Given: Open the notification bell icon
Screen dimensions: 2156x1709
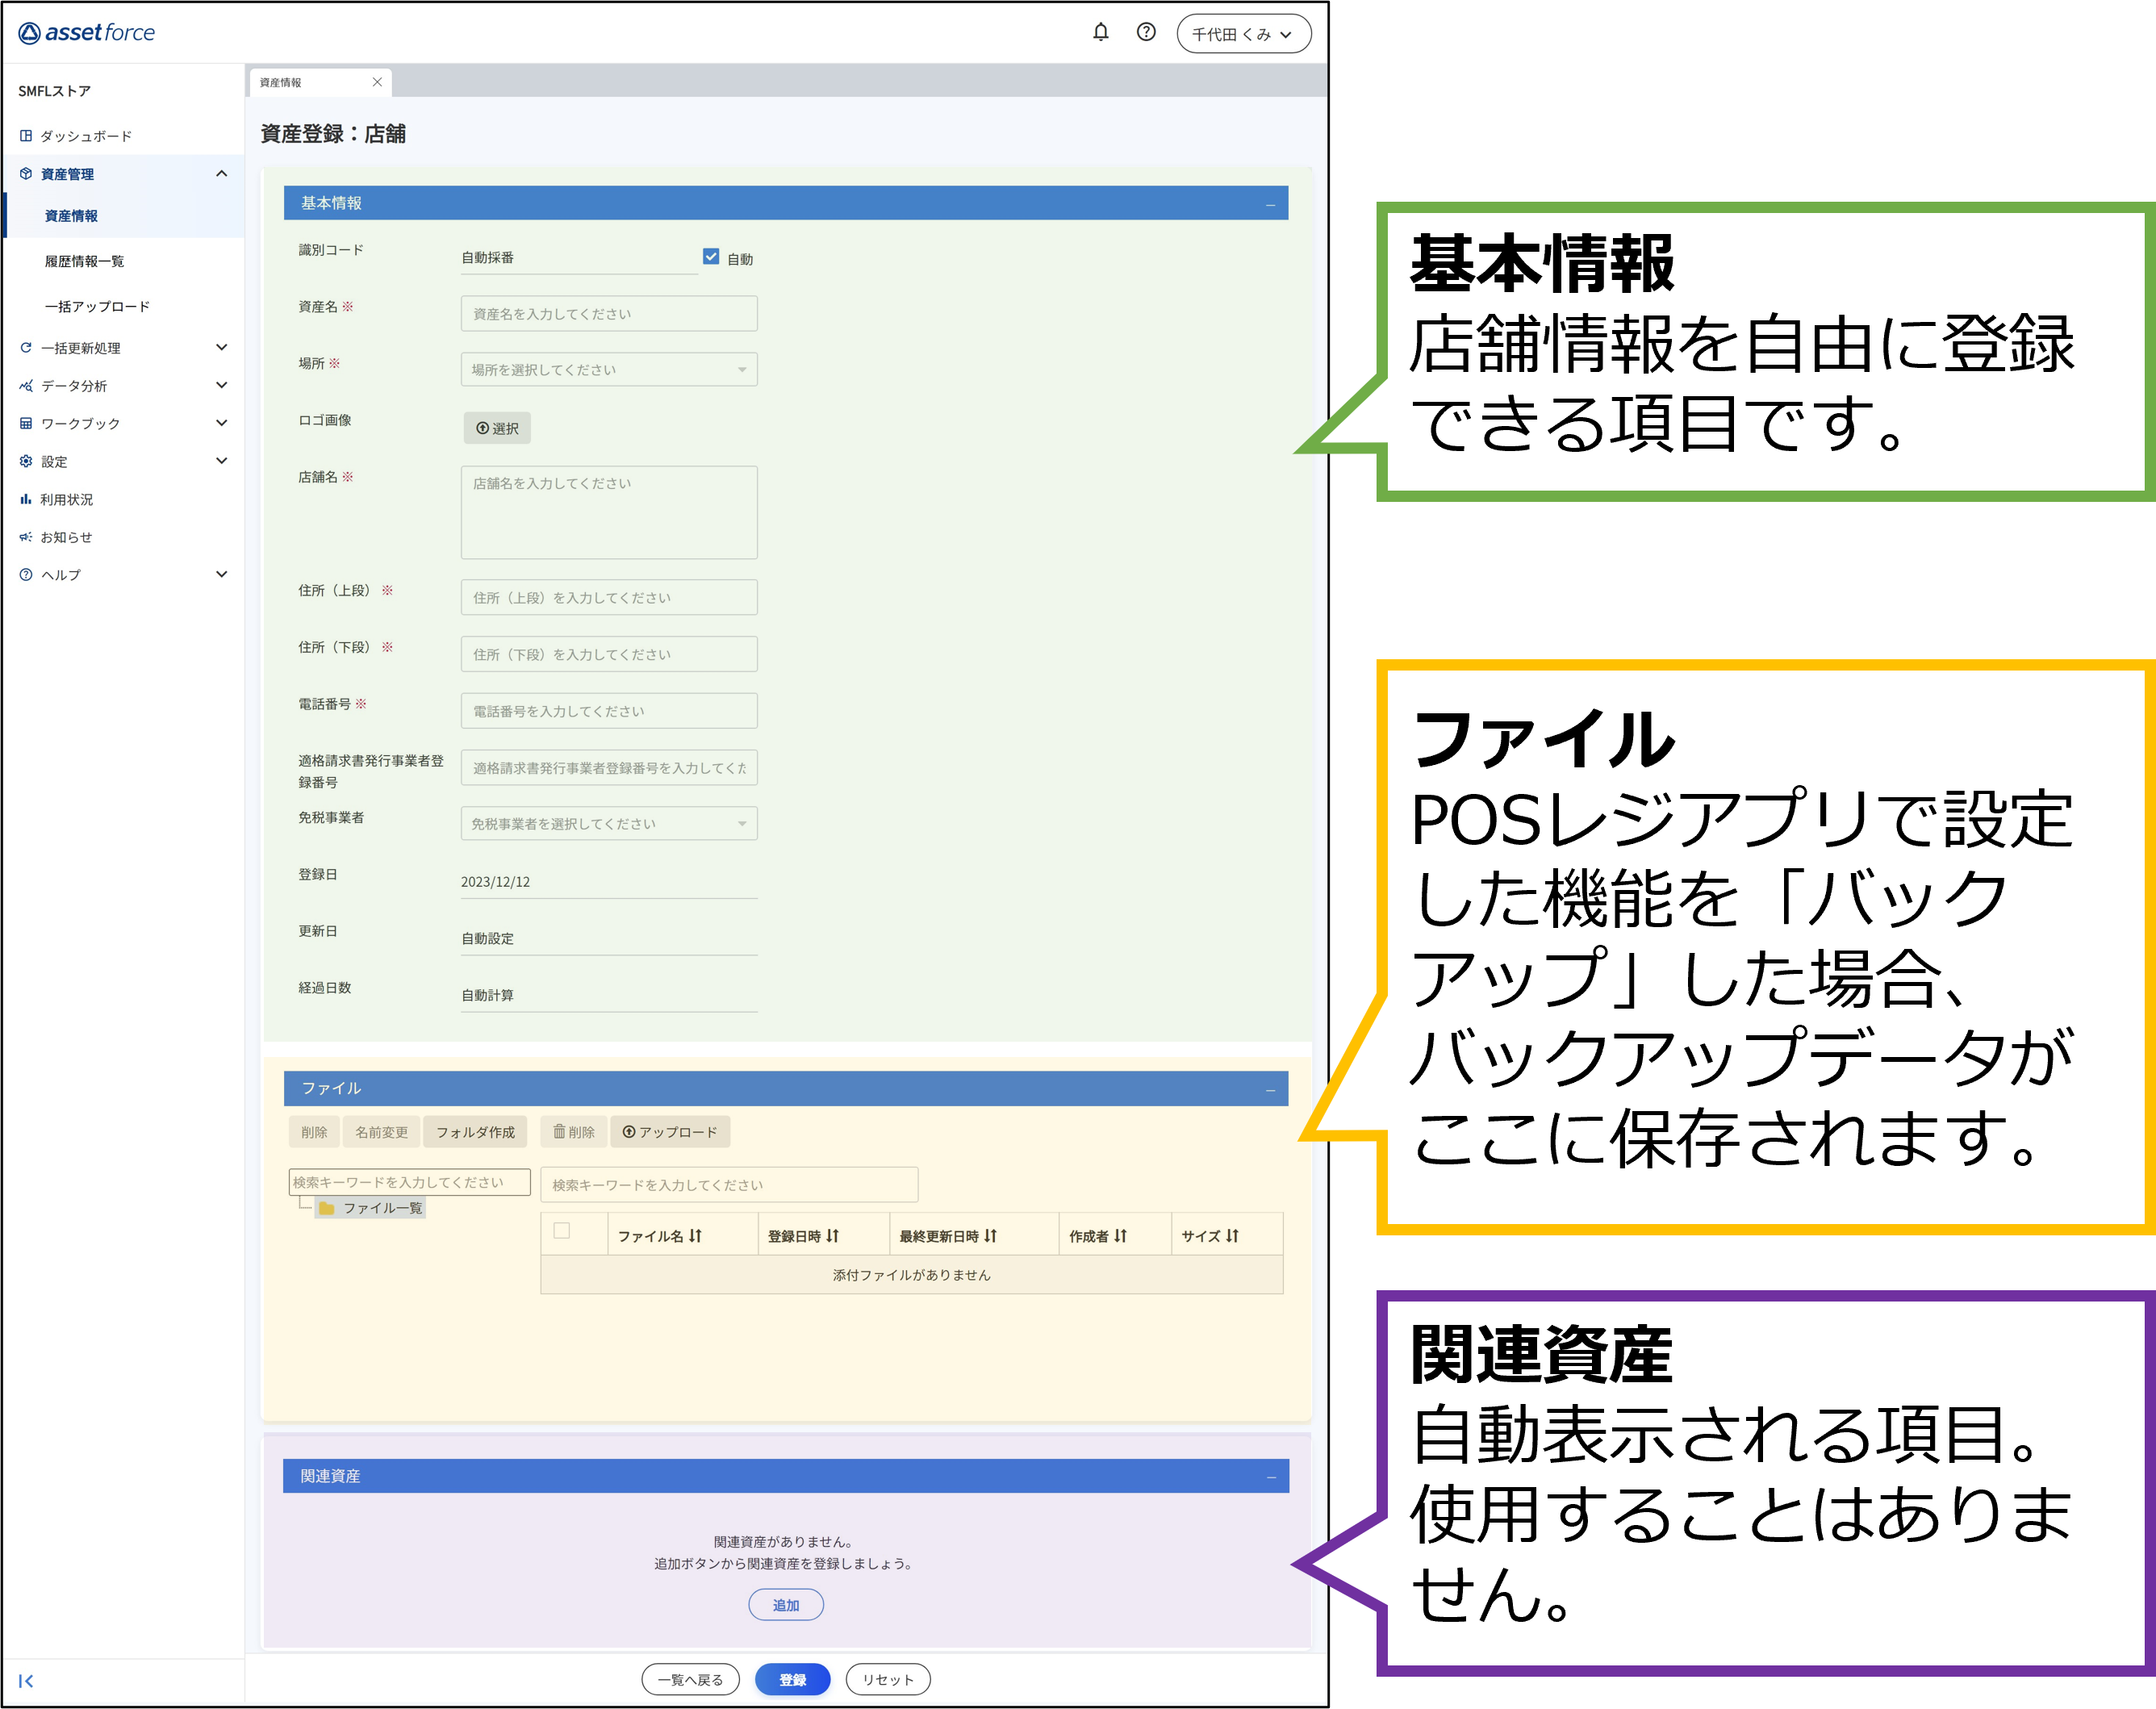Looking at the screenshot, I should 1100,32.
